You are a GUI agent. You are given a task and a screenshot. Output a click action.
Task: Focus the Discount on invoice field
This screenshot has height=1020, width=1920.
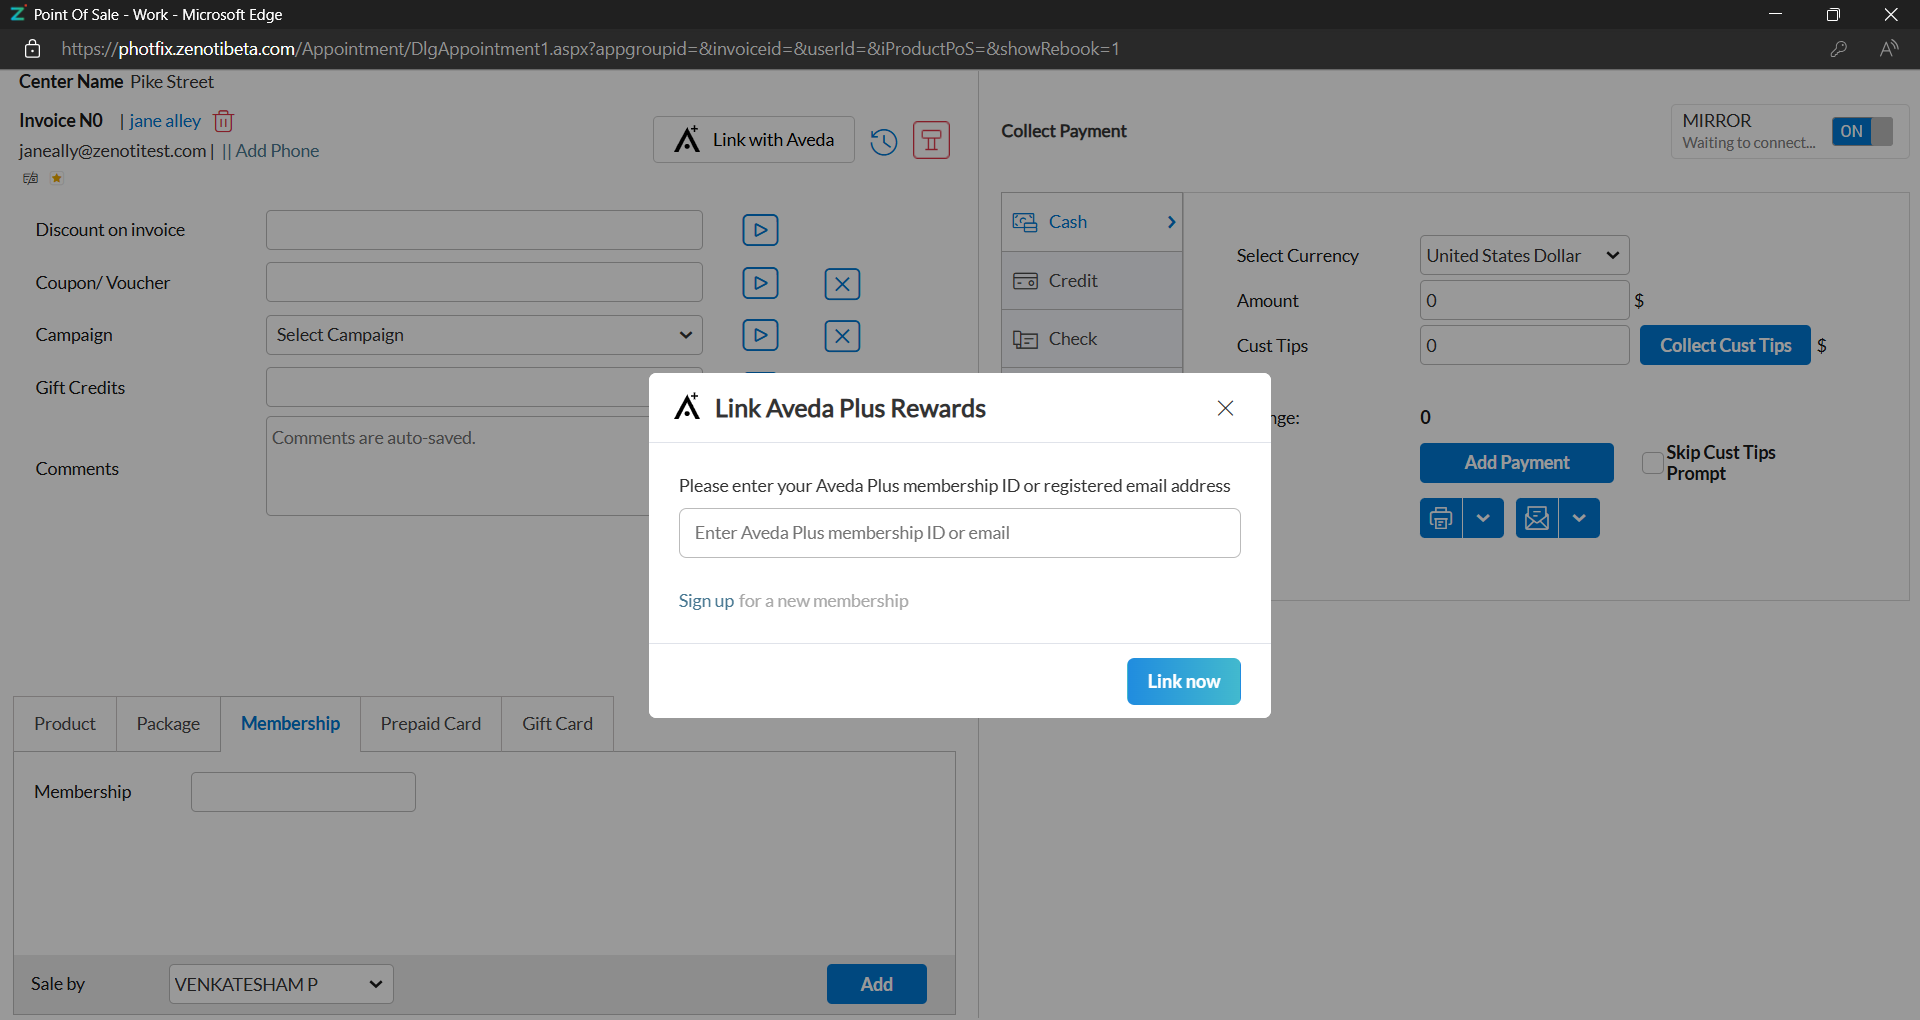tap(484, 230)
